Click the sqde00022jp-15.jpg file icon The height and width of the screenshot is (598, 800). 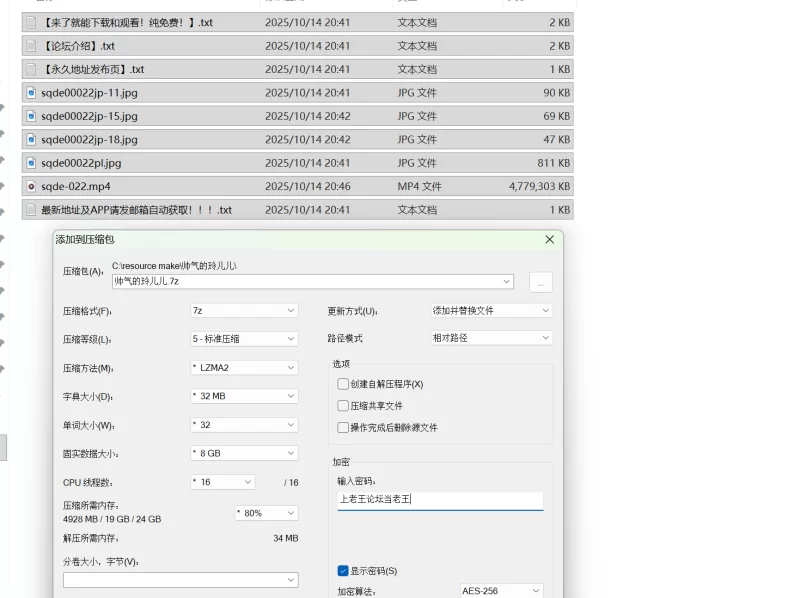32,116
